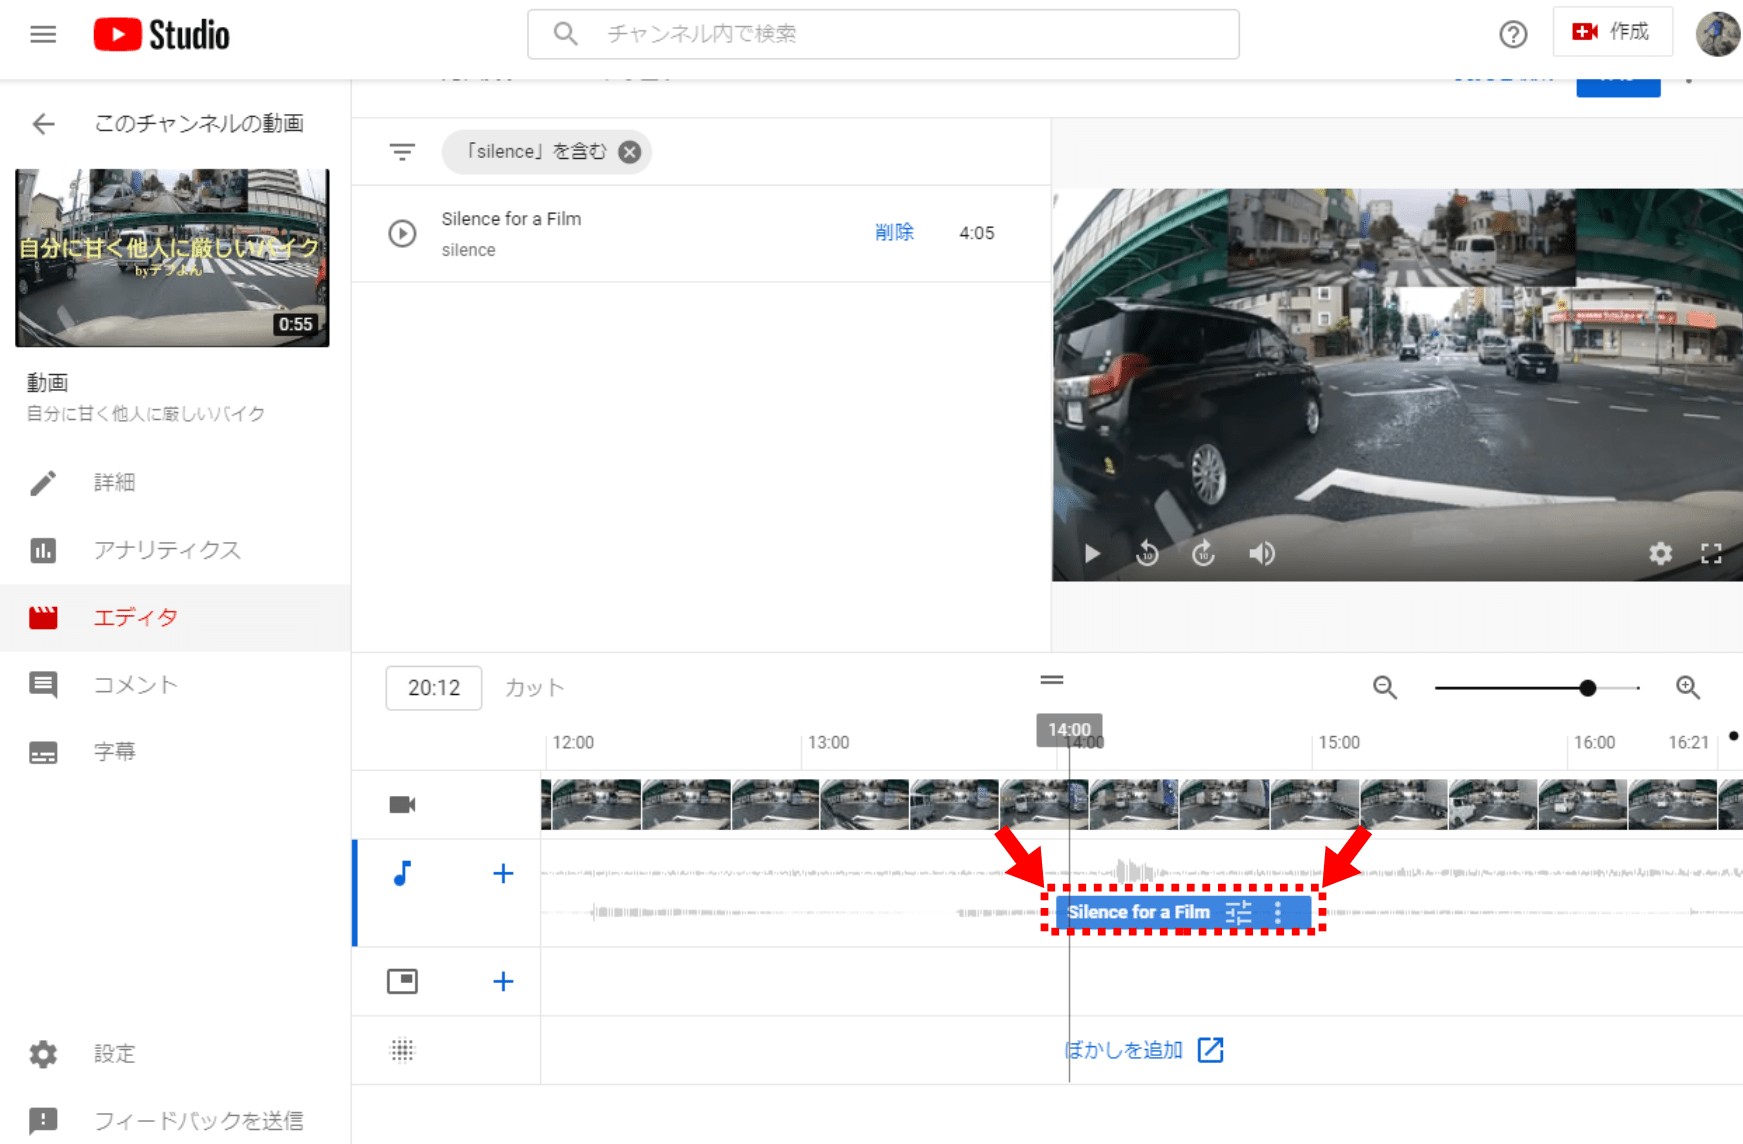This screenshot has height=1144, width=1743.
Task: Select the video camera track icon
Action: 402,804
